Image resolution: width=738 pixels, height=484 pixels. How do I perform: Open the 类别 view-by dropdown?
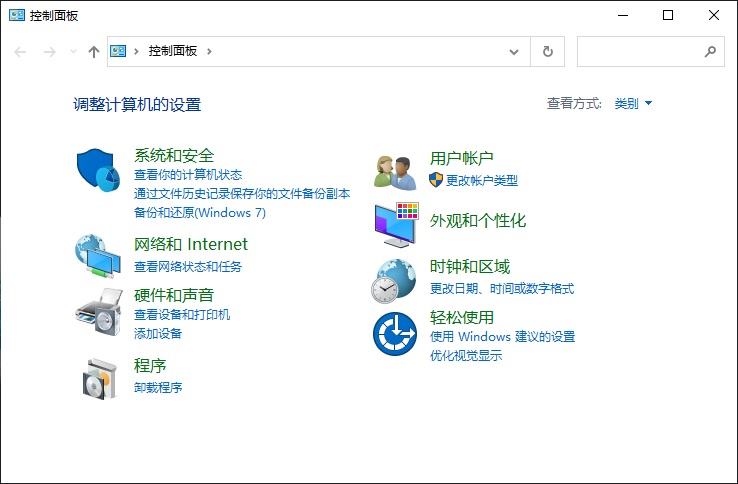(x=633, y=103)
